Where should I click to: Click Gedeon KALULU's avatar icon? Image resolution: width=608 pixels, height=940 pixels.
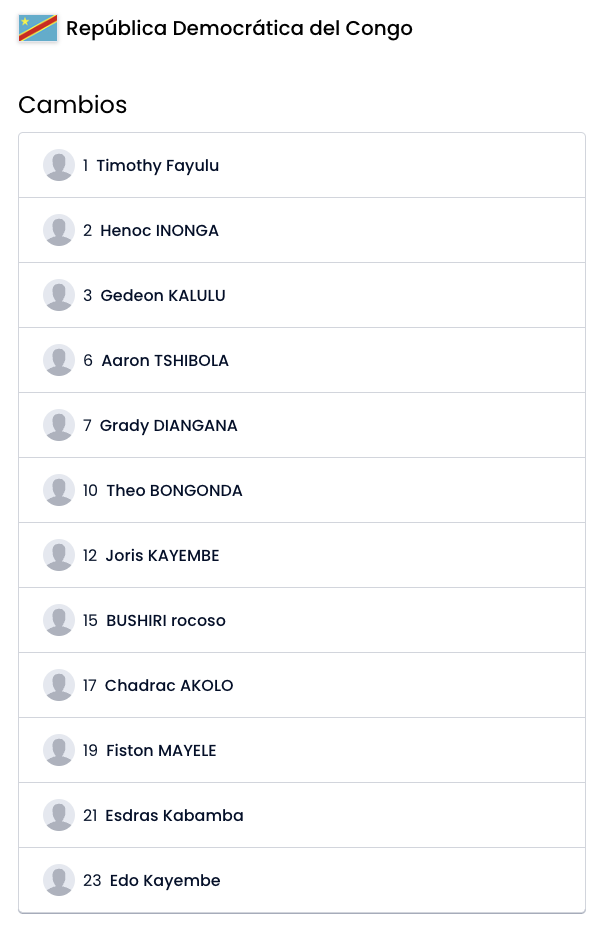coord(59,295)
